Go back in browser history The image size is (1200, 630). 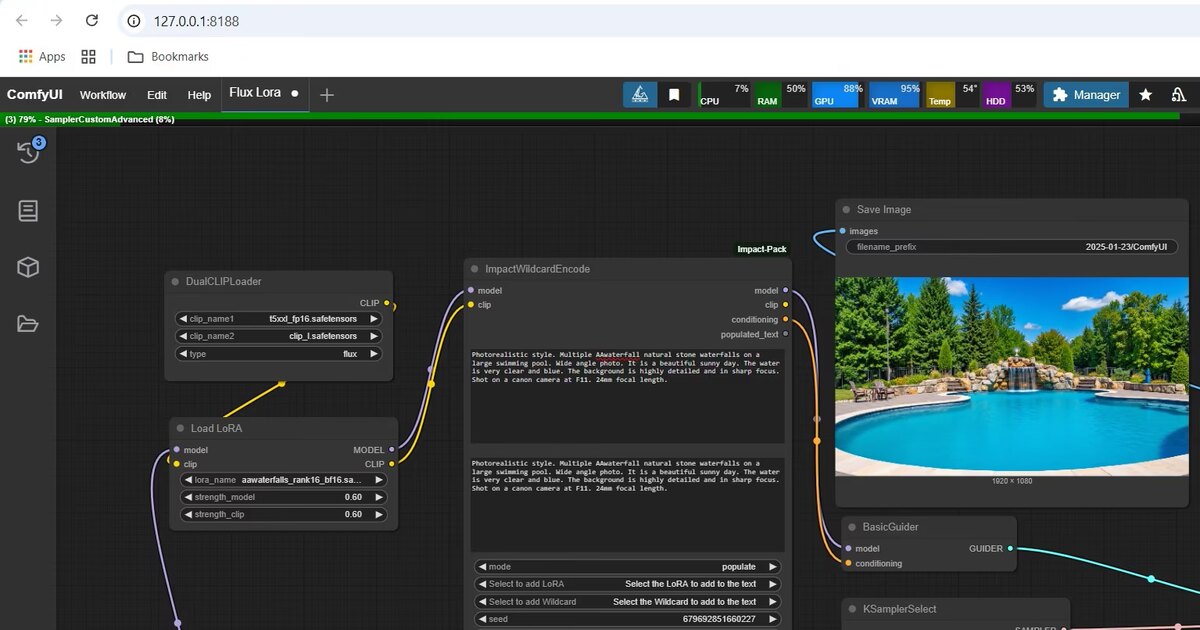click(22, 21)
